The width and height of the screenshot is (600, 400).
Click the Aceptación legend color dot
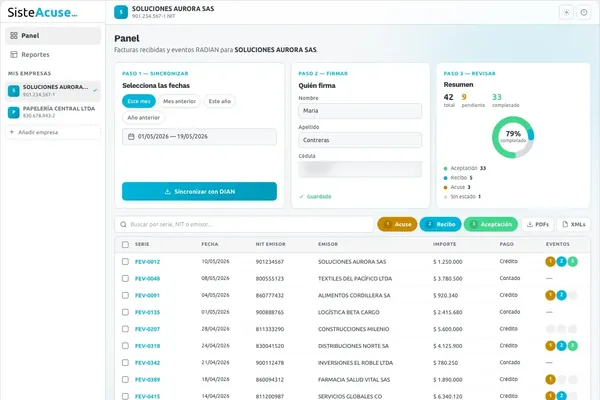coord(445,168)
